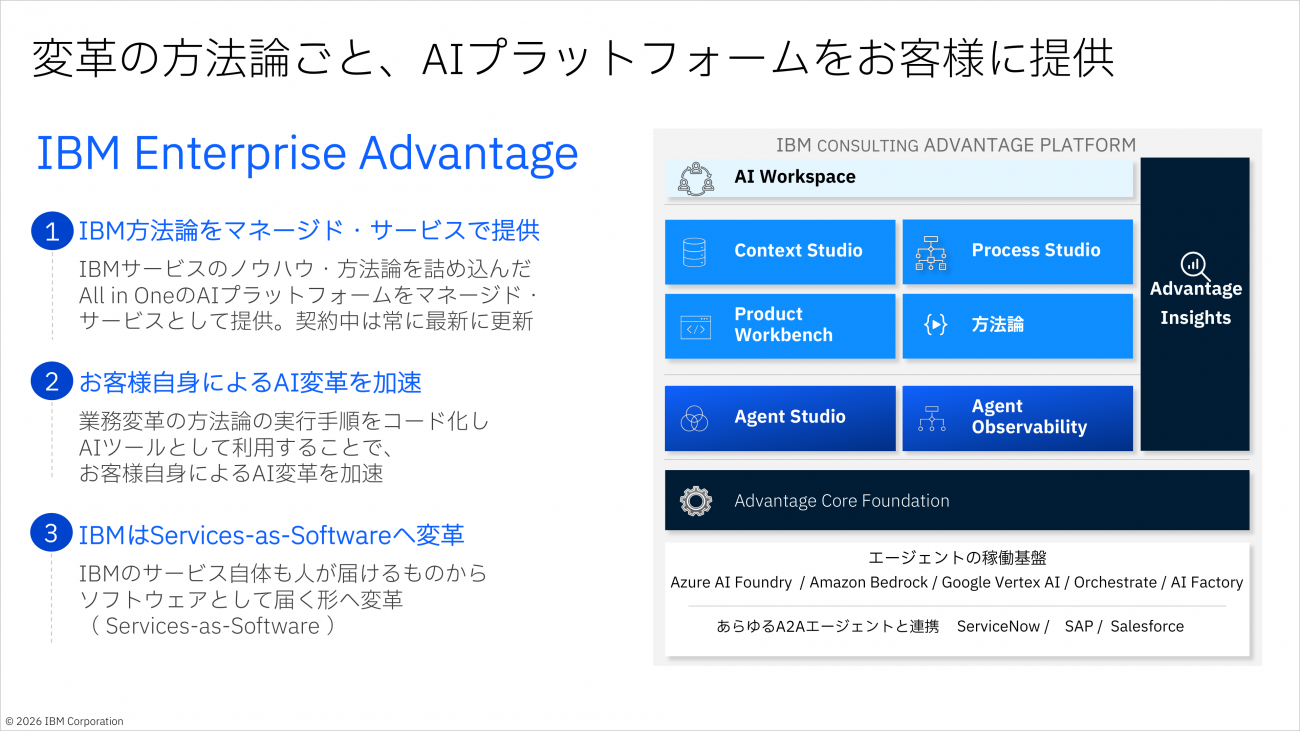This screenshot has width=1300, height=731.
Task: Select the エージェントの稼働基盤 caption
Action: [957, 558]
